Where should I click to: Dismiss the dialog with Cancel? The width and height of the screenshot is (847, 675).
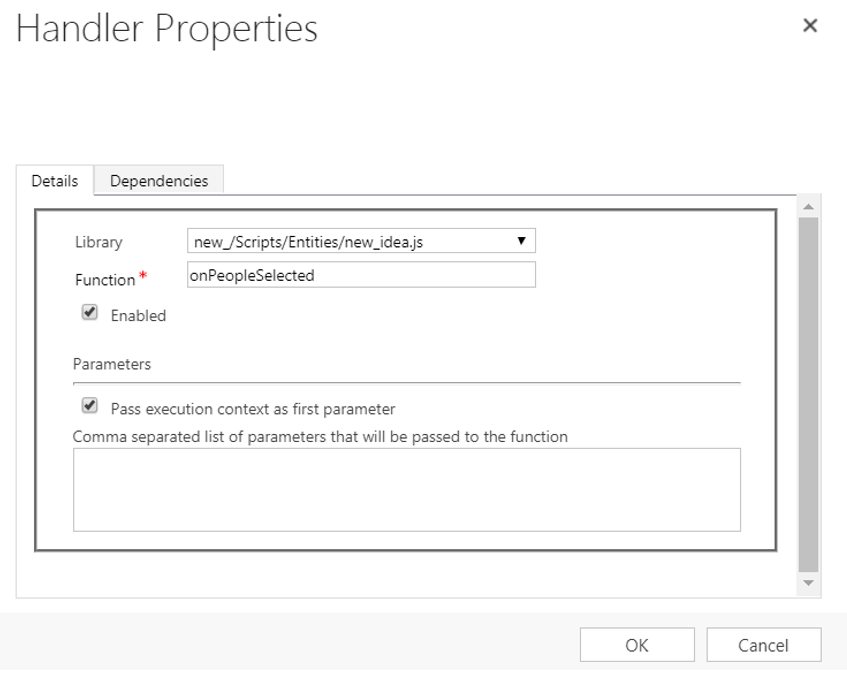point(763,644)
